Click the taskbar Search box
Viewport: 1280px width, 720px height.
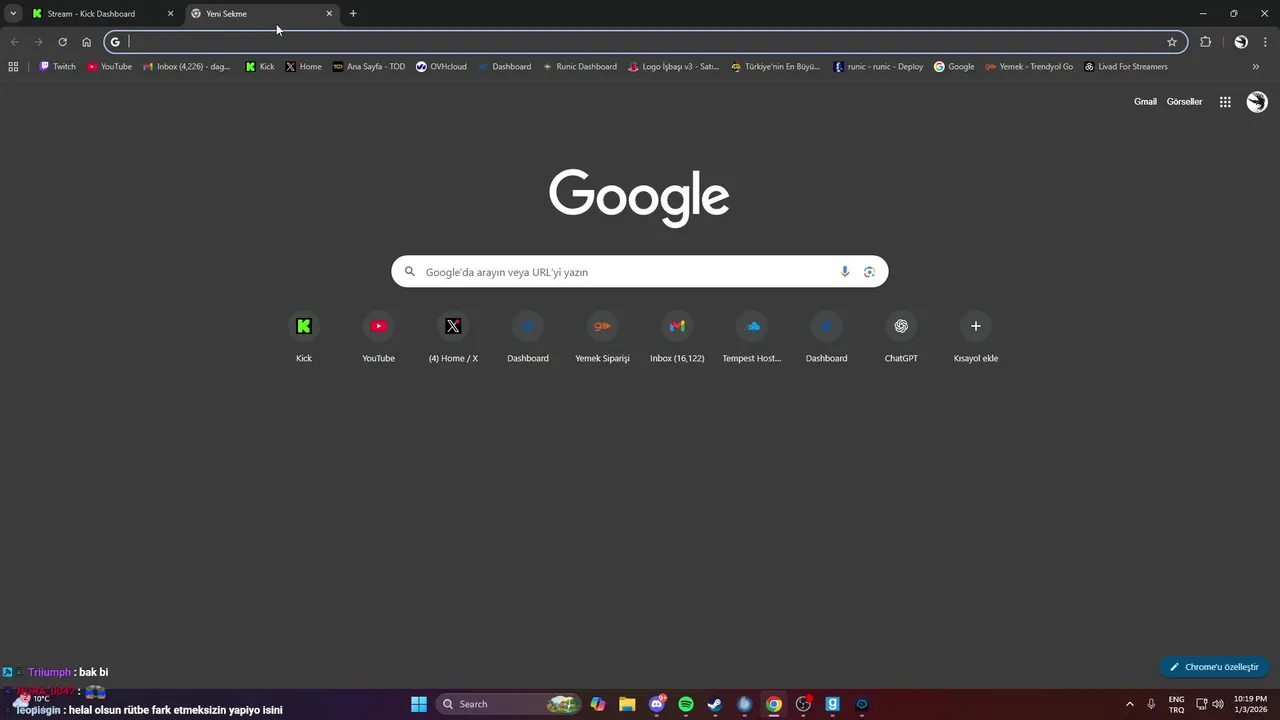click(x=509, y=704)
